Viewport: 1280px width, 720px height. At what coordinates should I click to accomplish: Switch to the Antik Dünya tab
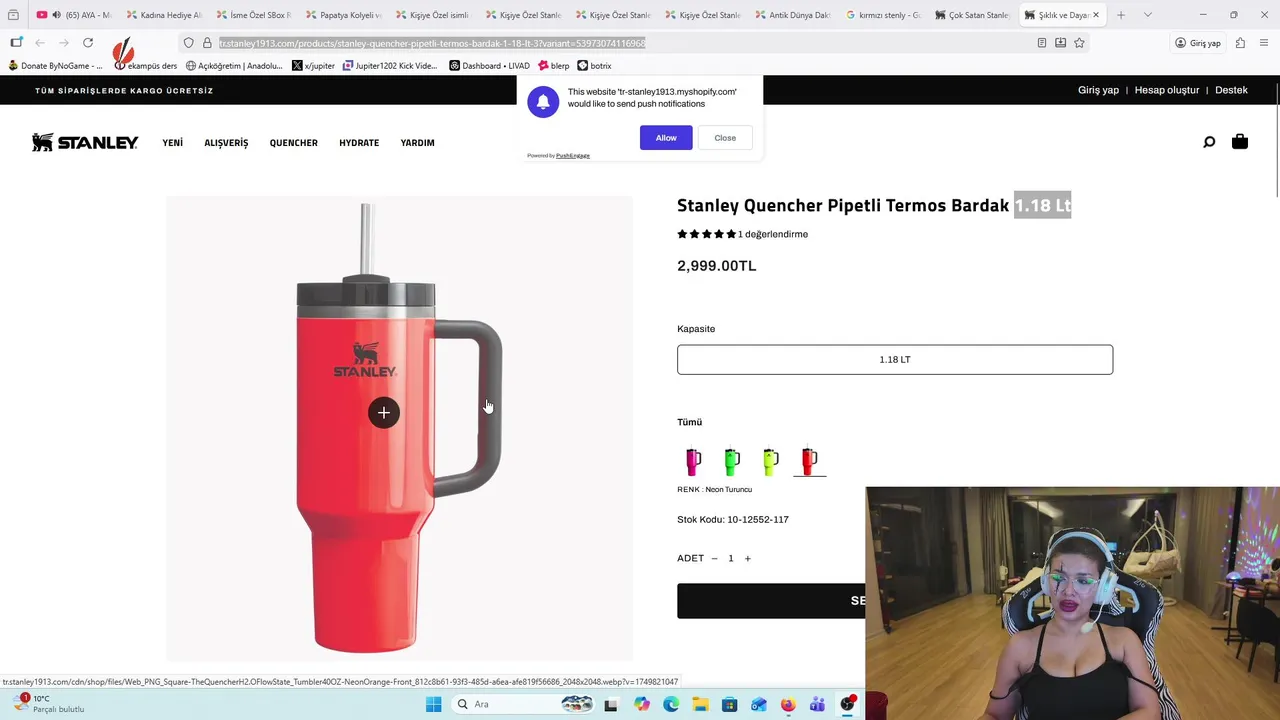792,15
